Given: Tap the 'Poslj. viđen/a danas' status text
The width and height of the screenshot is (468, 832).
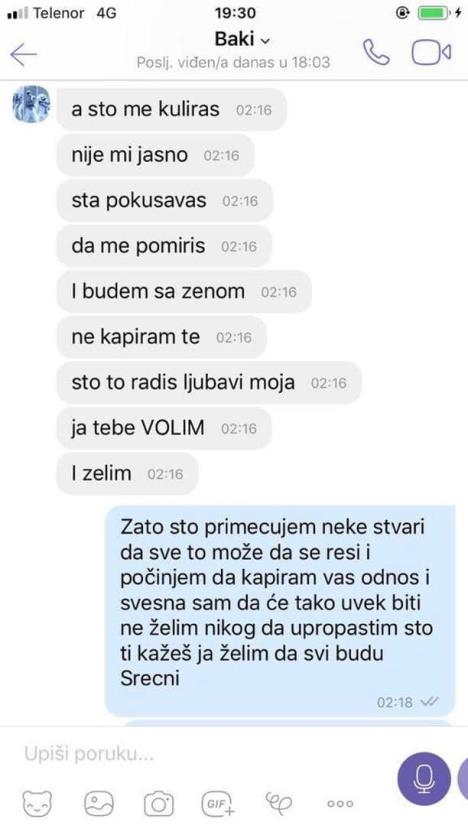Looking at the screenshot, I should coord(233,63).
